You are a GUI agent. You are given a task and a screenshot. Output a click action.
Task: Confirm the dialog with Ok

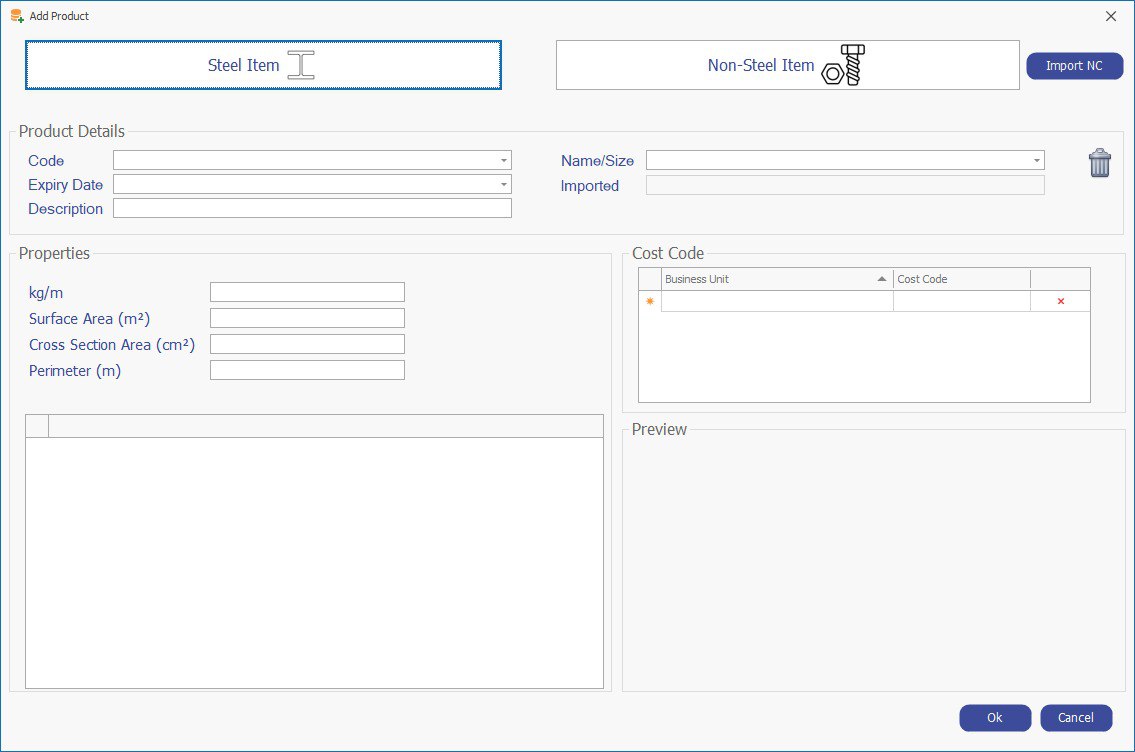coord(994,718)
